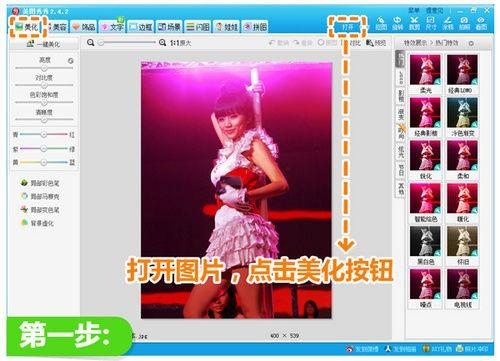This screenshot has height=361, width=500.
Task: Click the 黄-蓝 yellow-blue color slider
Action: pyautogui.click(x=44, y=162)
